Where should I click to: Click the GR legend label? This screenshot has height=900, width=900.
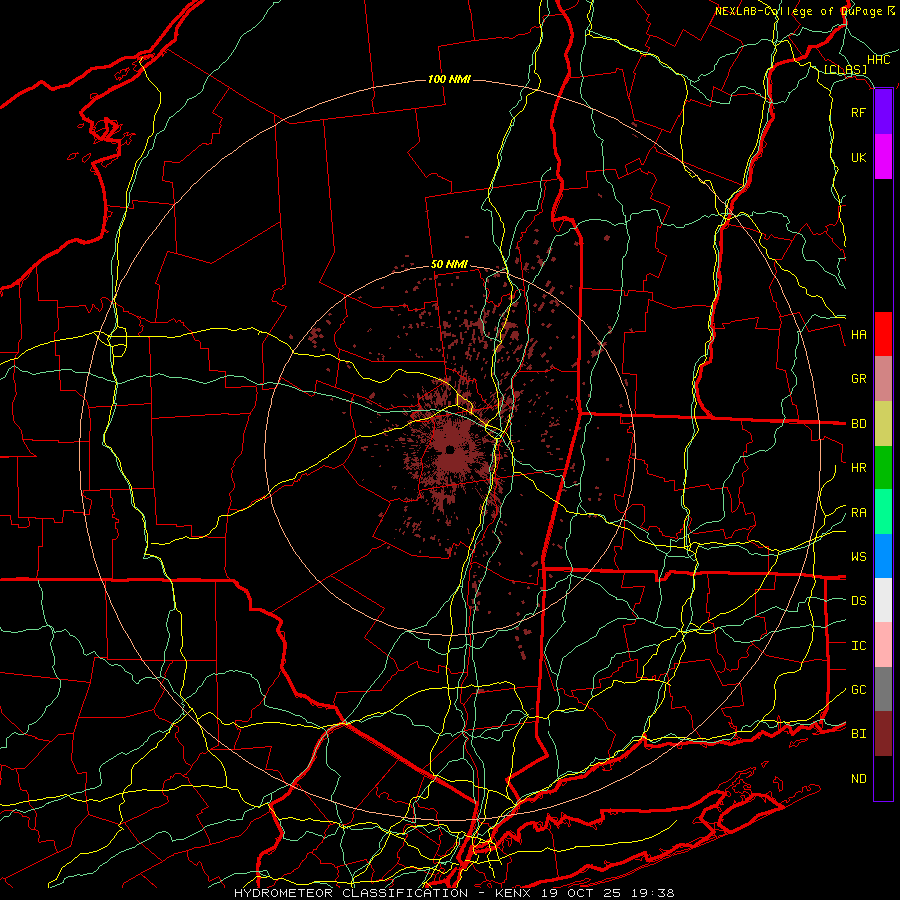click(x=858, y=379)
